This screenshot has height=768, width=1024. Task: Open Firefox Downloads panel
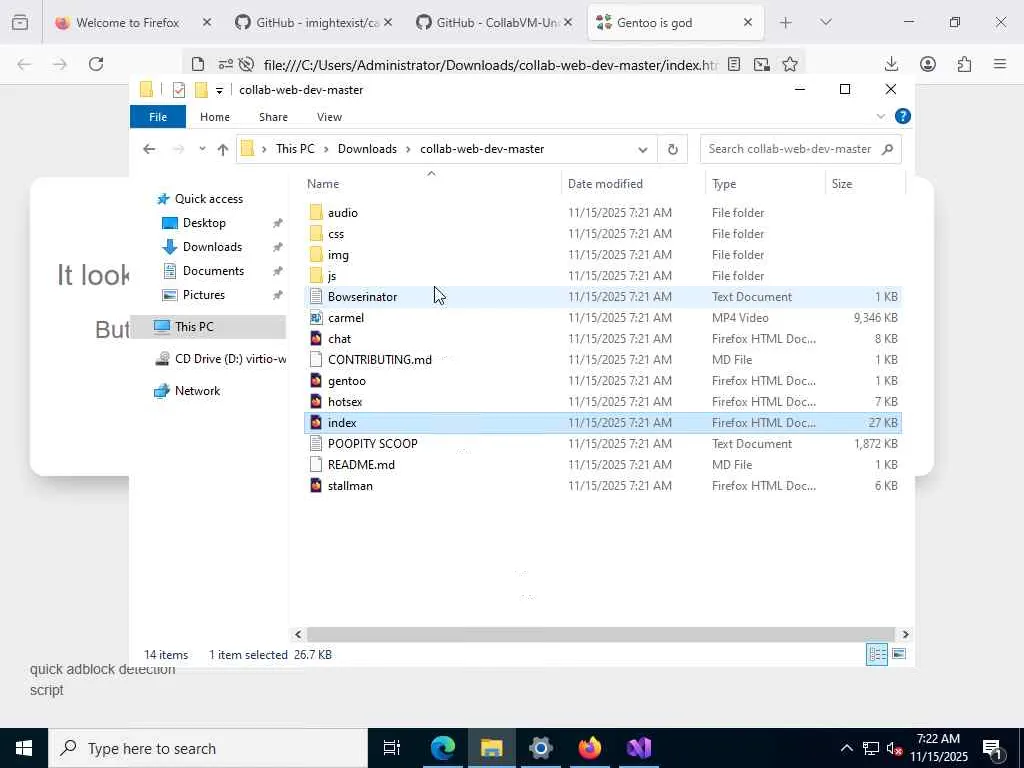pos(891,64)
